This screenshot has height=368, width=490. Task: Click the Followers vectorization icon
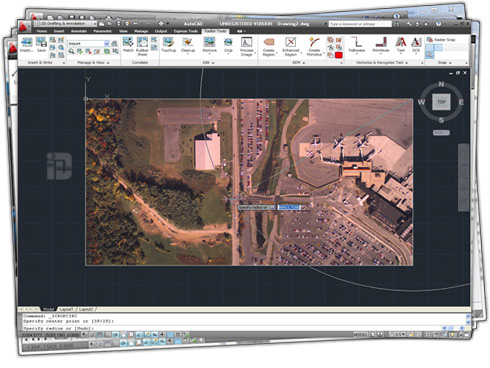pos(357,45)
